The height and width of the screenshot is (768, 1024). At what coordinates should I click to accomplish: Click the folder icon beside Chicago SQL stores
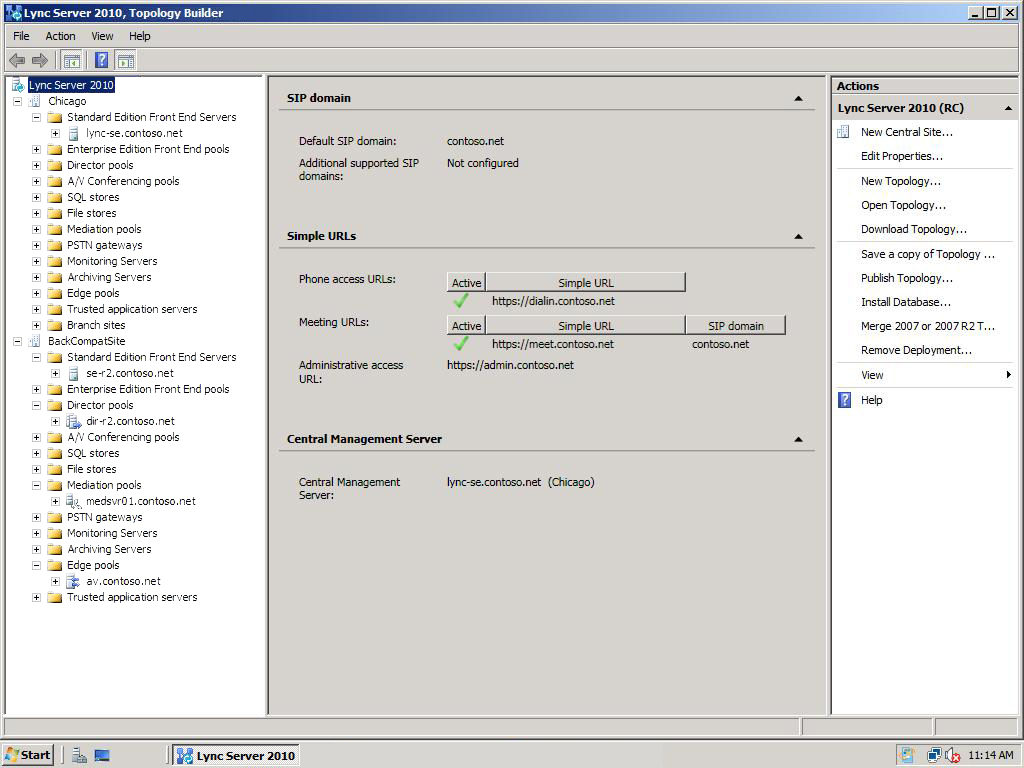tap(56, 197)
